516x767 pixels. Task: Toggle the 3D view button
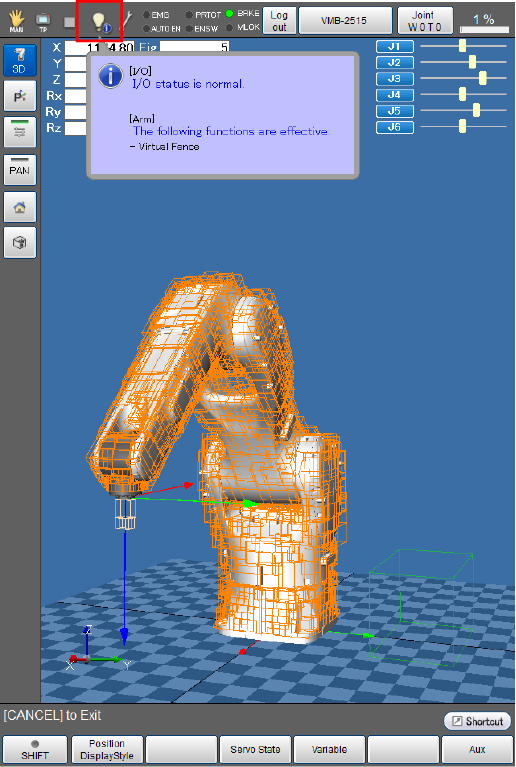pos(20,61)
